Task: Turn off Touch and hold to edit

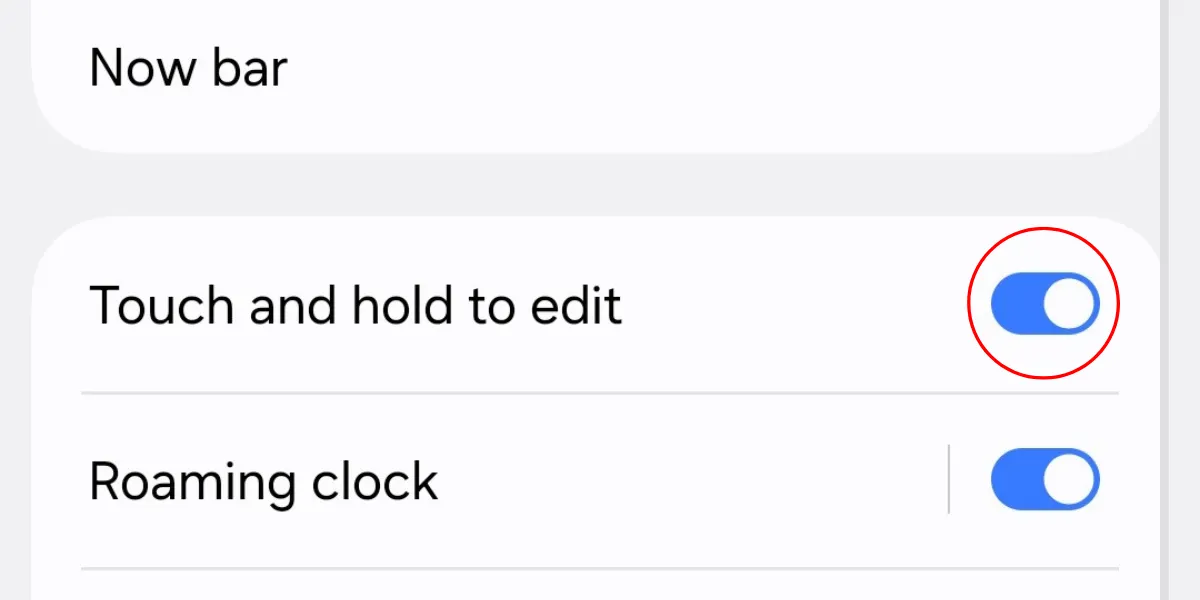Action: pyautogui.click(x=1044, y=304)
